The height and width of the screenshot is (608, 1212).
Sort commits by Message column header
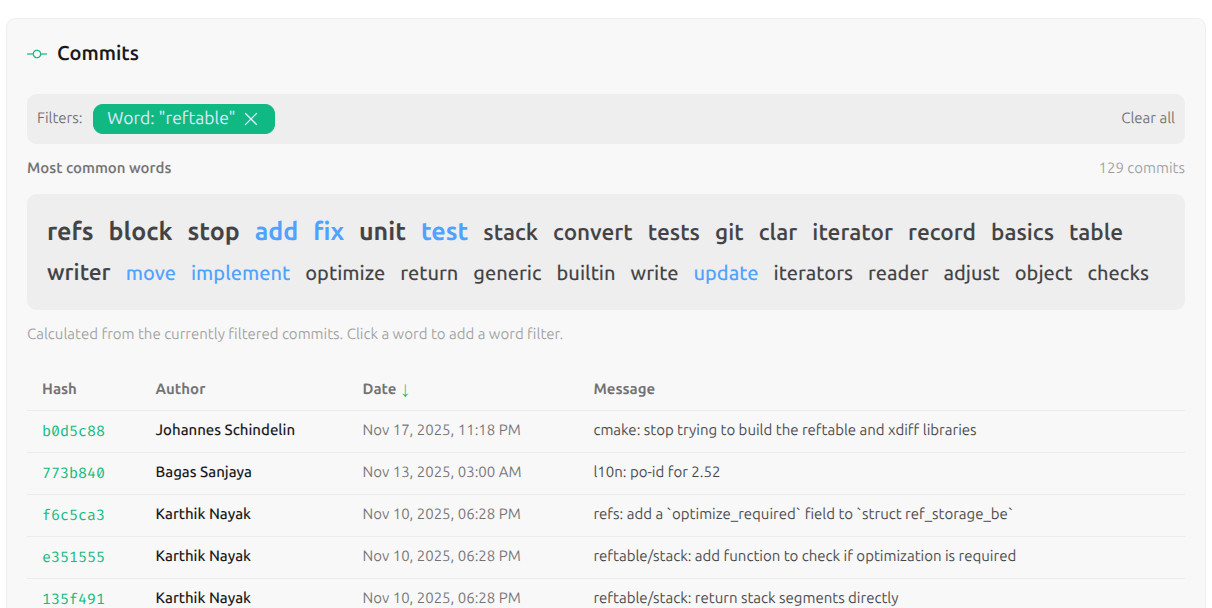pos(624,389)
